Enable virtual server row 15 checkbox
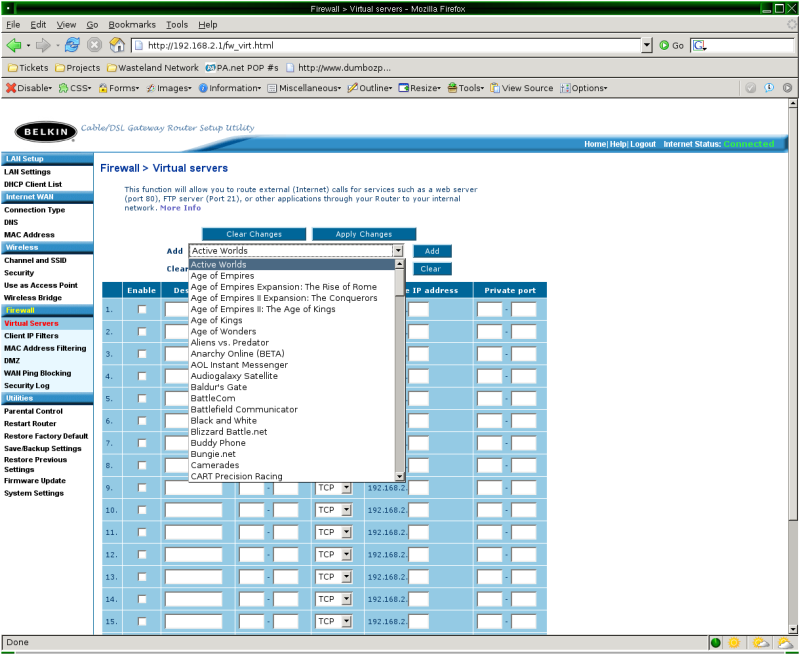 pos(142,621)
